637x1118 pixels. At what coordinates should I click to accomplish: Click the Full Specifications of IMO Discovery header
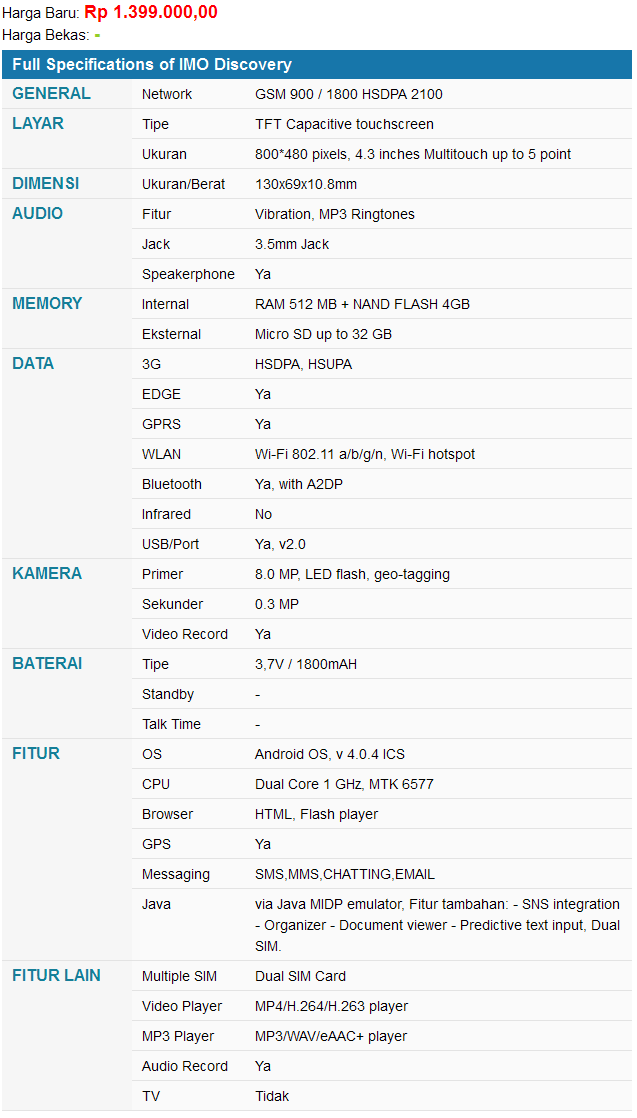point(152,65)
